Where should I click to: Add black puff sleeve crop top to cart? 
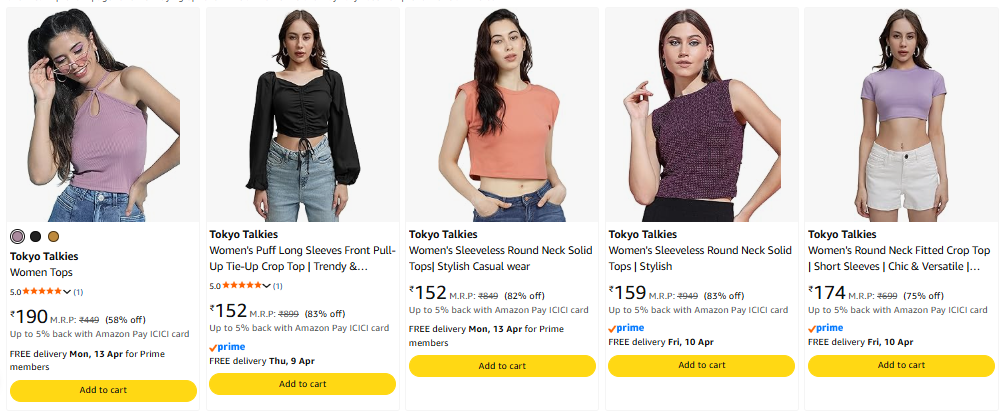point(302,384)
